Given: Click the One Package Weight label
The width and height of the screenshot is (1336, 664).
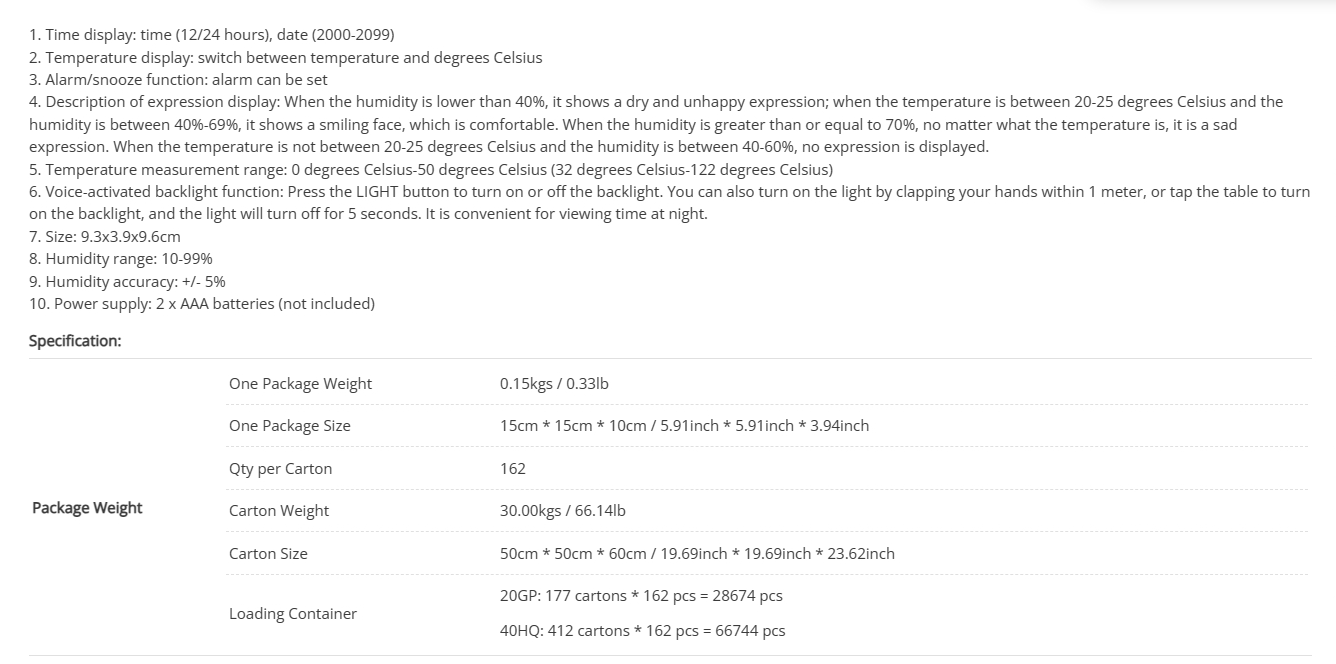Looking at the screenshot, I should (x=300, y=384).
